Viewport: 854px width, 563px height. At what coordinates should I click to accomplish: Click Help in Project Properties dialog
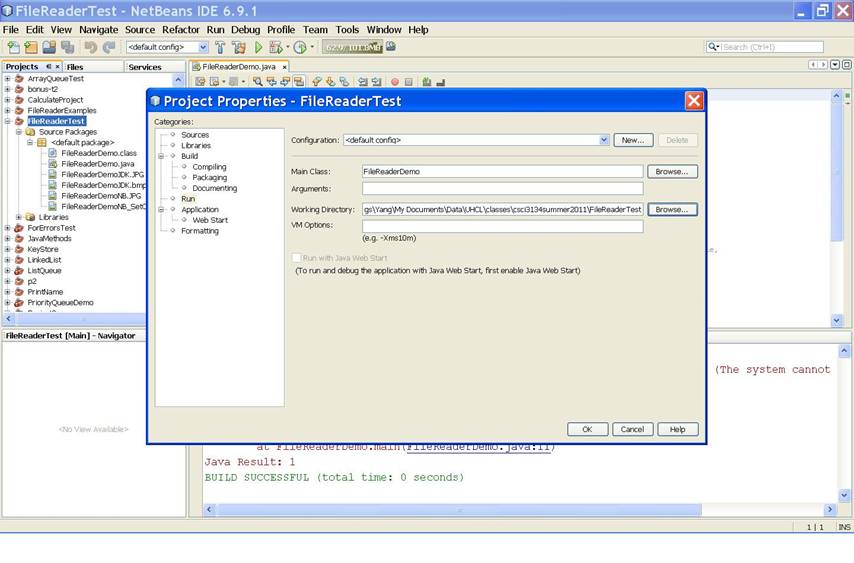click(x=678, y=429)
